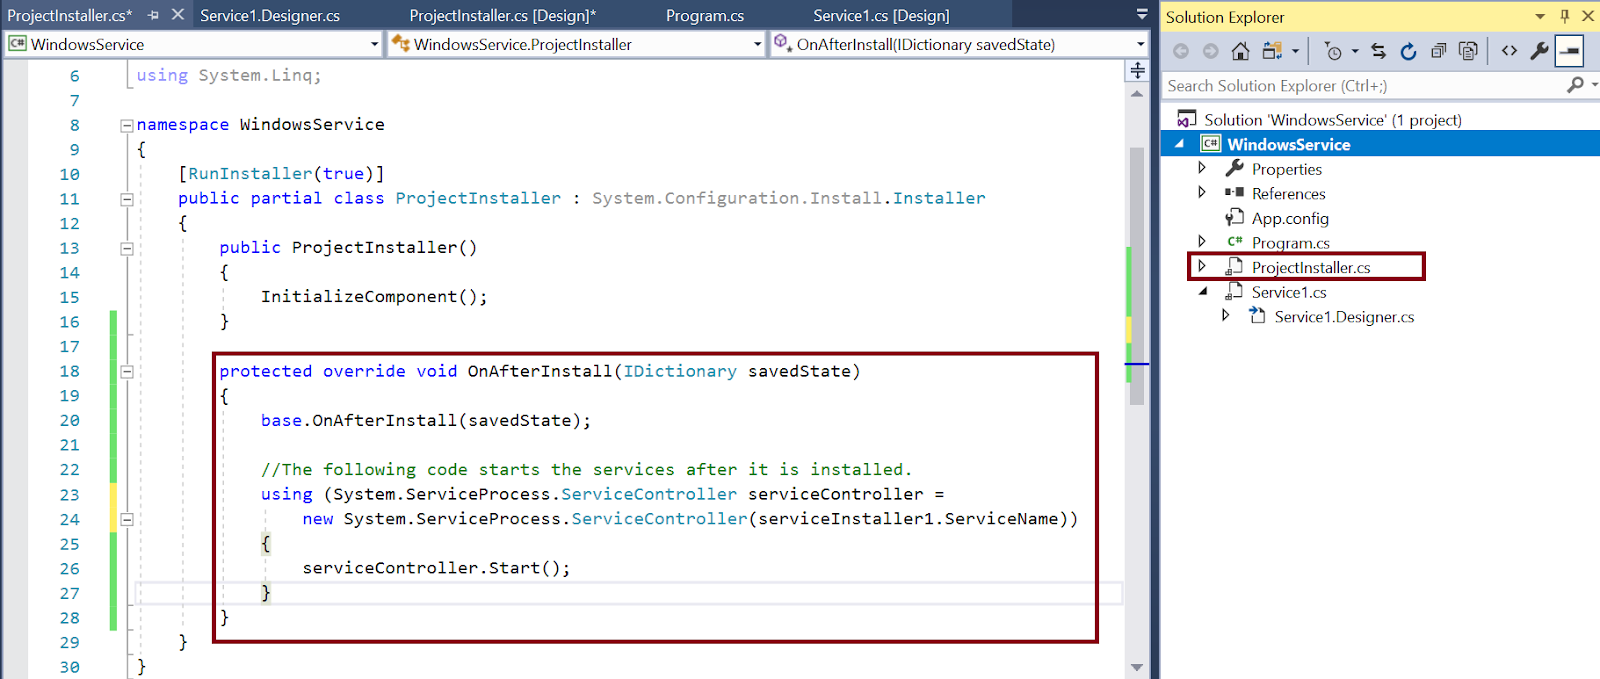Click the Solution Explorer Back arrow icon

pos(1181,51)
